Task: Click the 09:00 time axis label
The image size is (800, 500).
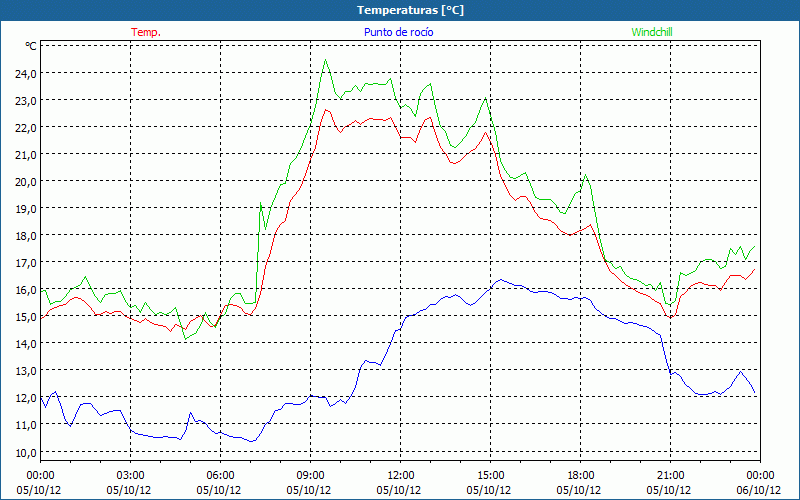Action: tap(310, 476)
